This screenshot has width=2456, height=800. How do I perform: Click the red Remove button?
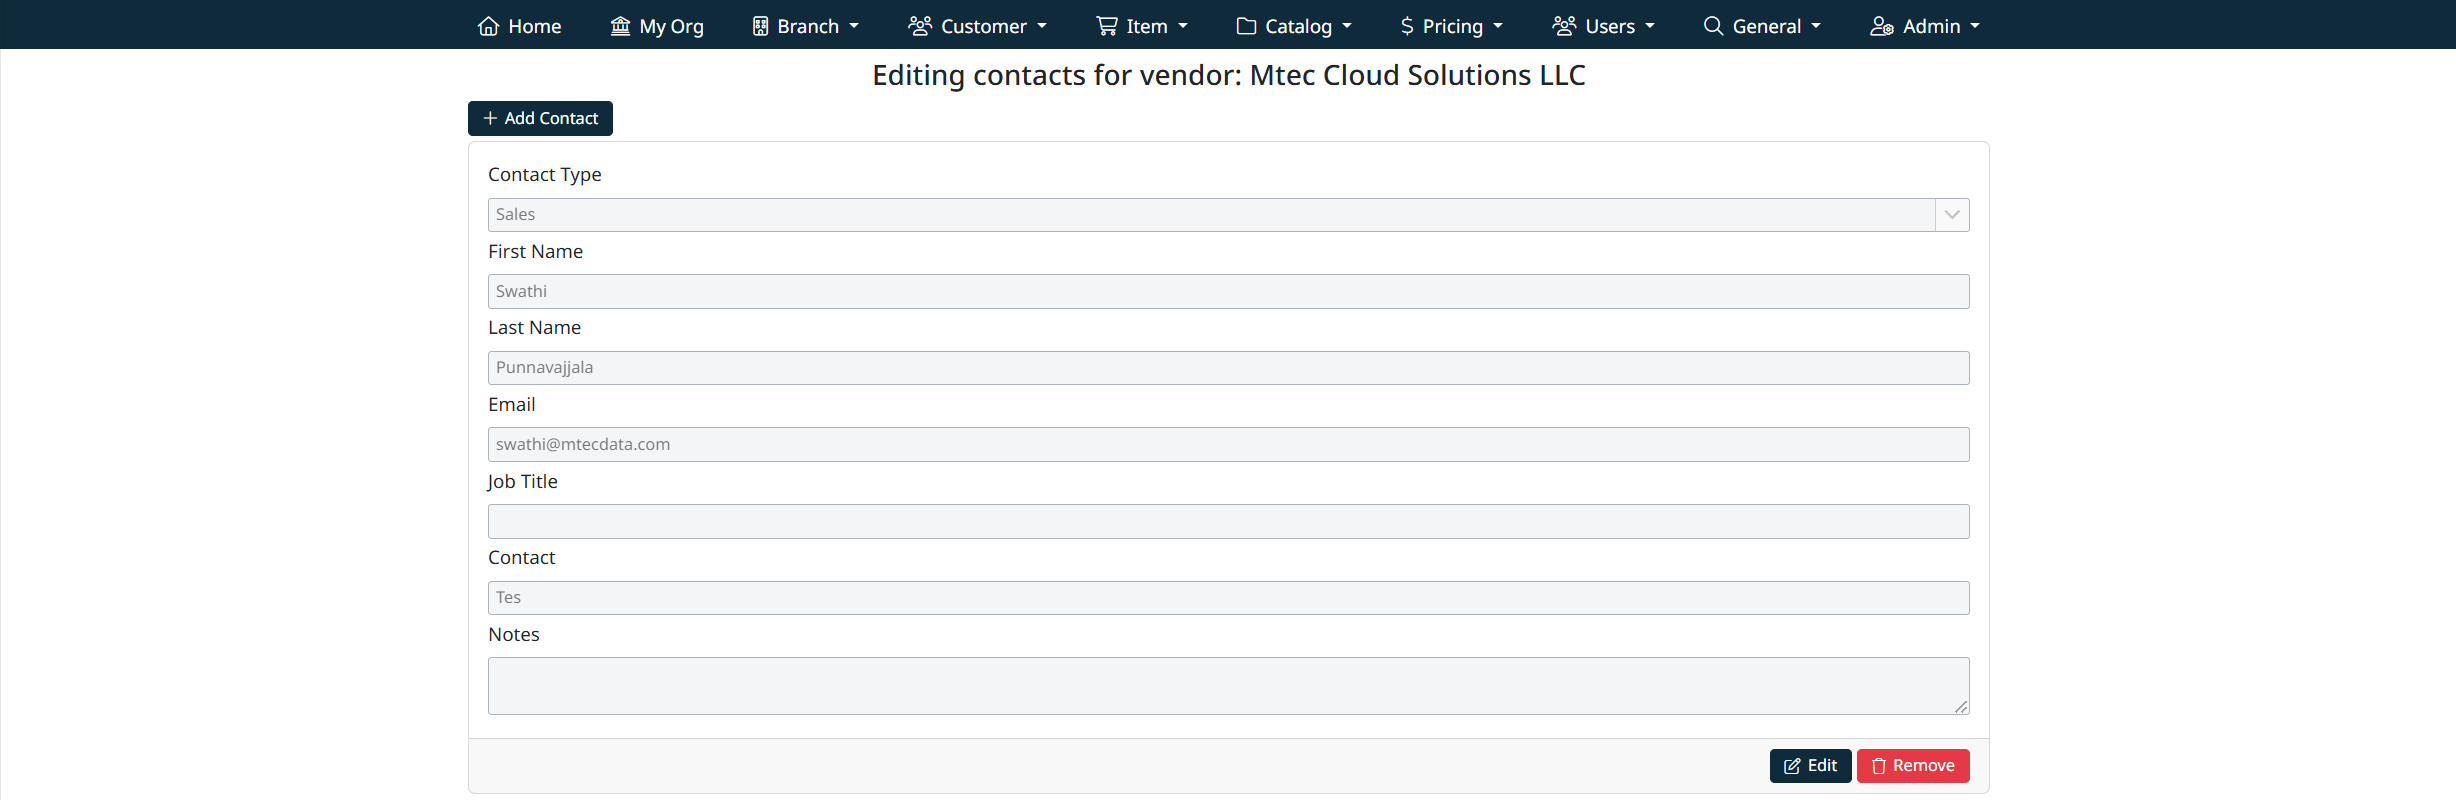coord(1913,766)
